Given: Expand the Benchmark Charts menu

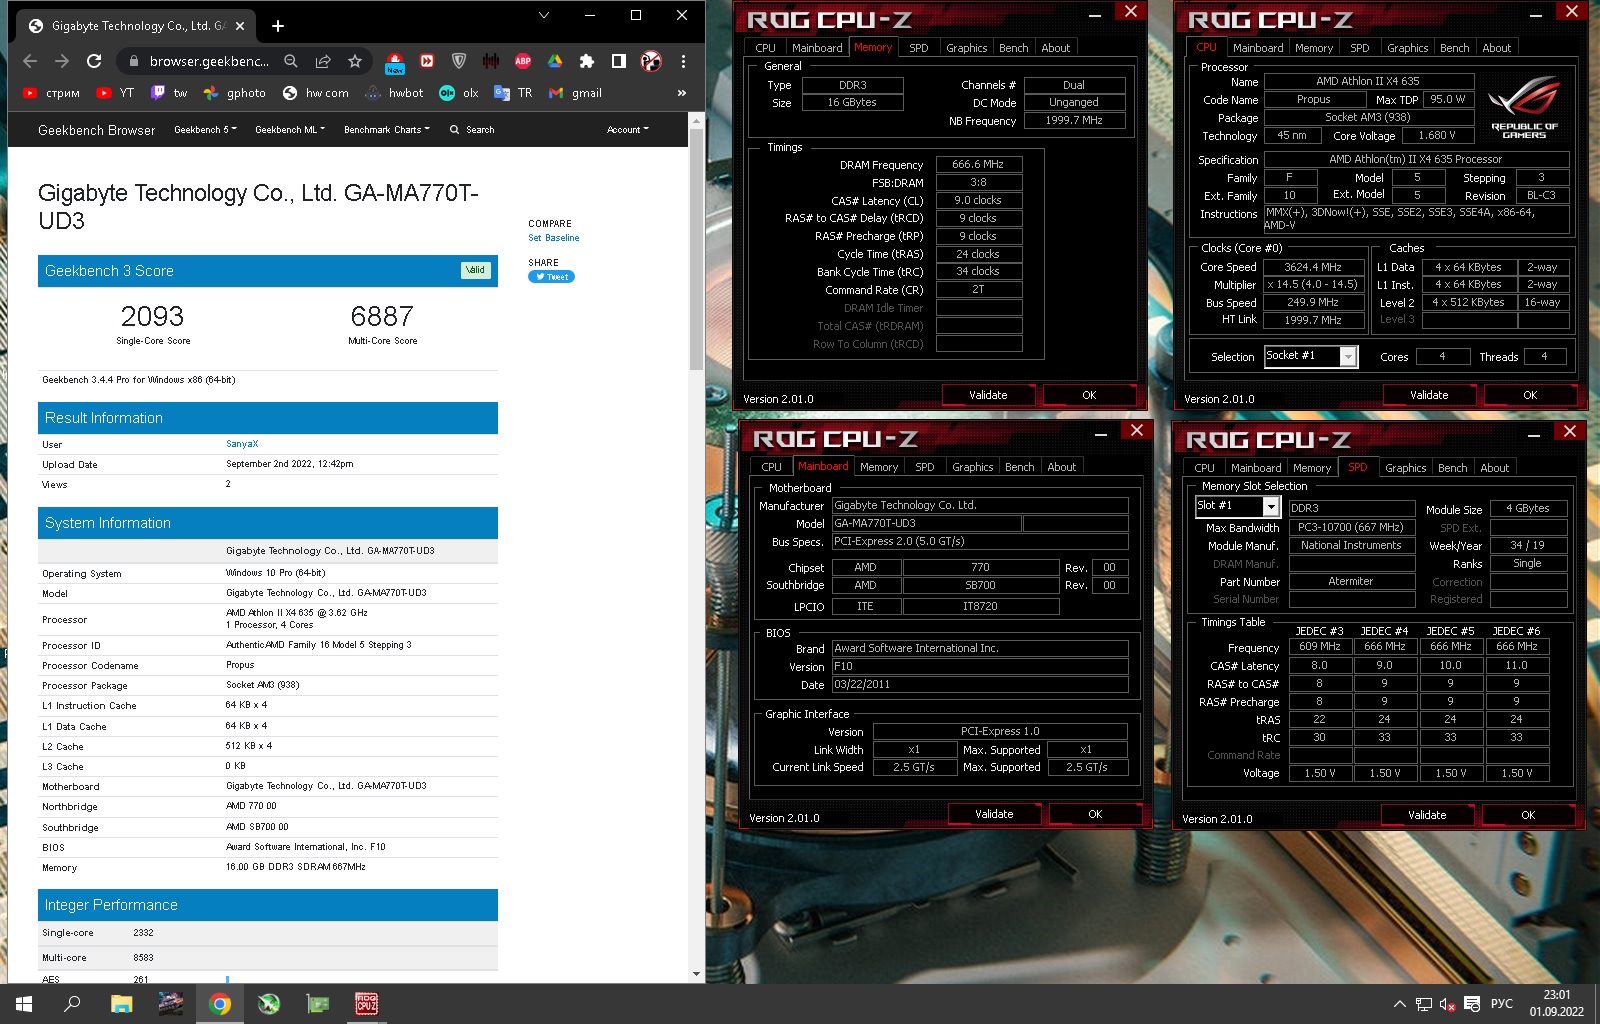Looking at the screenshot, I should (x=387, y=130).
